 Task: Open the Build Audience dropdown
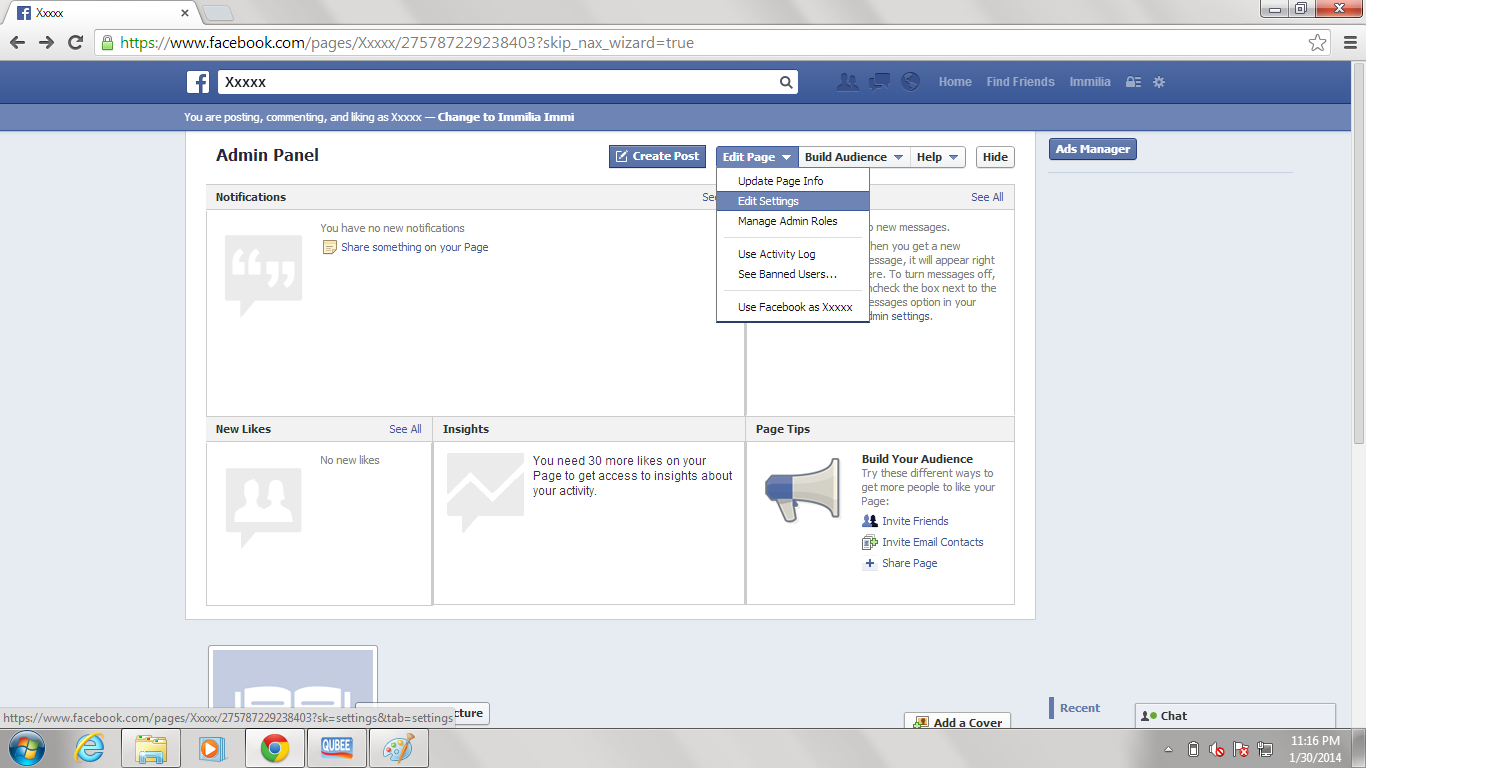point(854,157)
